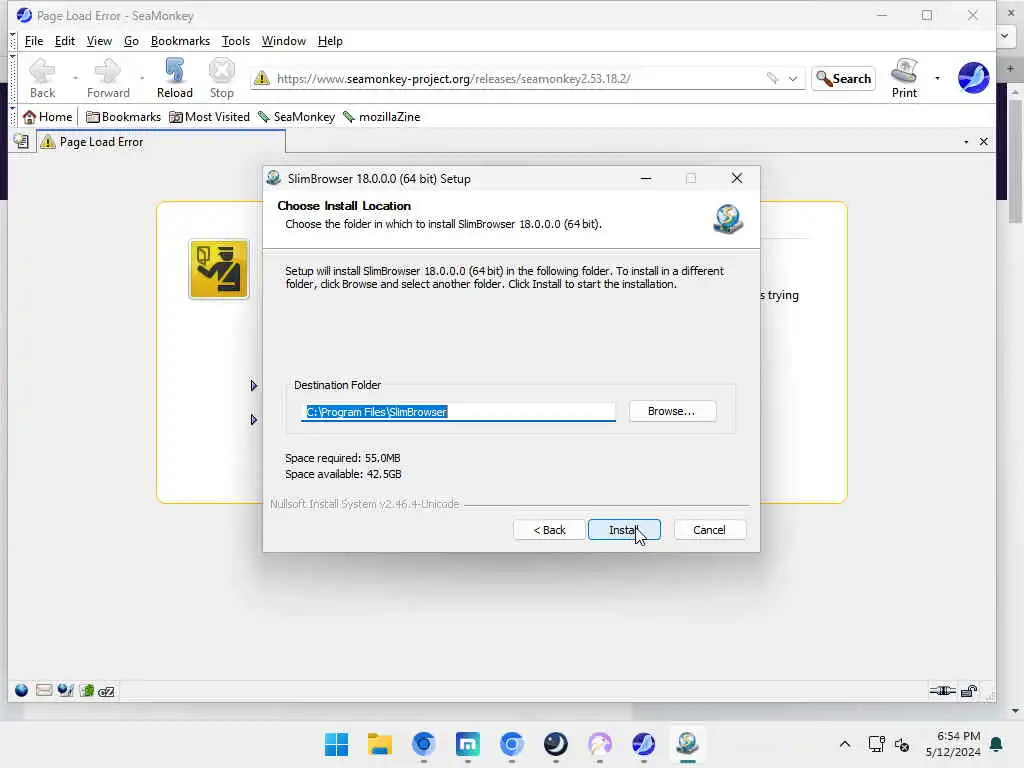Open the Bookmarks menu
Screen dimensions: 1024x768
[180, 40]
